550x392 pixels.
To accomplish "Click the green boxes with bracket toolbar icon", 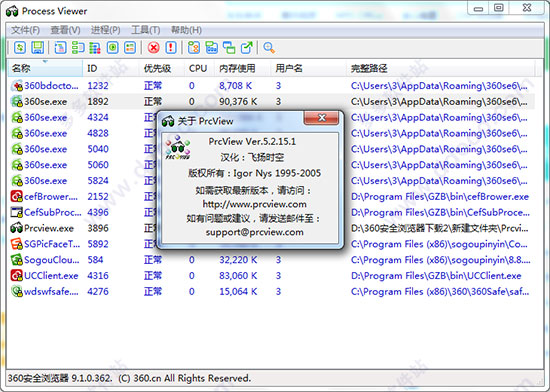I will pyautogui.click(x=78, y=47).
